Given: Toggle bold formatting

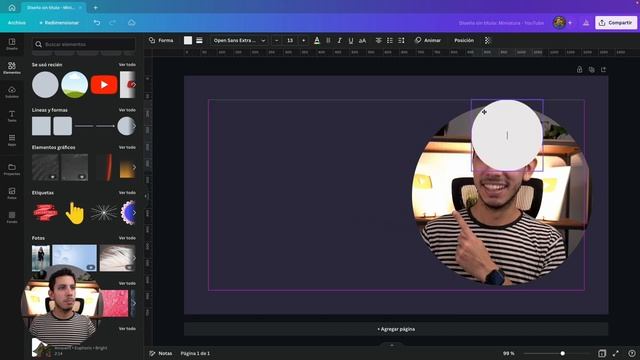Looking at the screenshot, I should pyautogui.click(x=328, y=40).
